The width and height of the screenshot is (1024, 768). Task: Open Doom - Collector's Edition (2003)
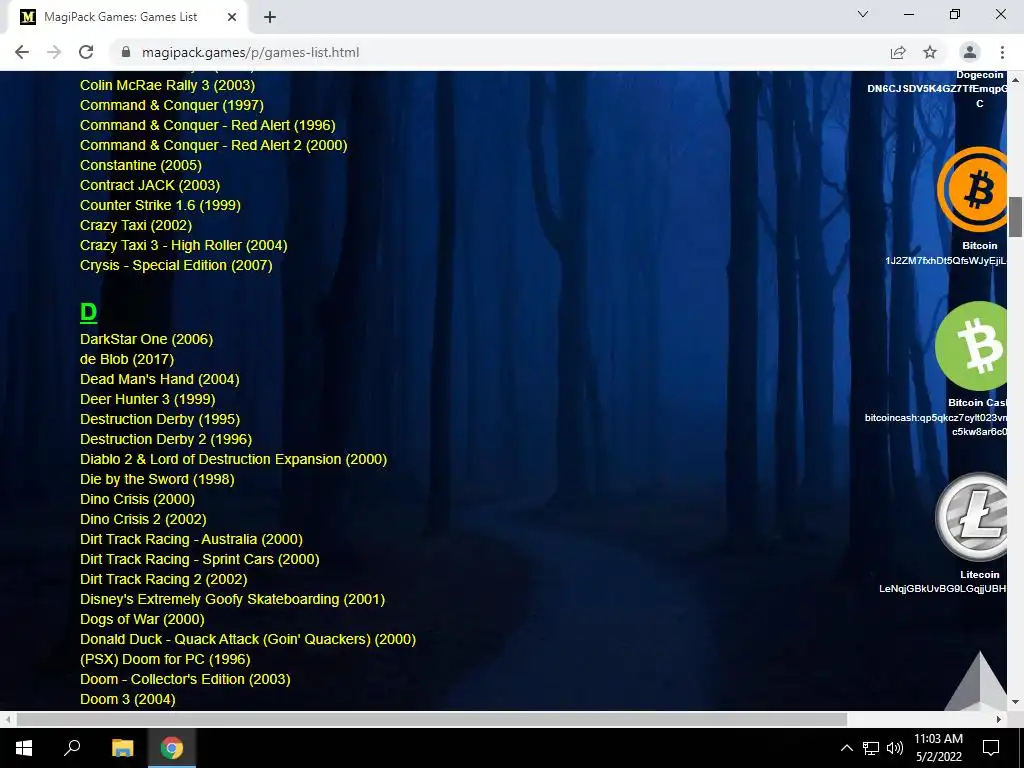(x=185, y=679)
